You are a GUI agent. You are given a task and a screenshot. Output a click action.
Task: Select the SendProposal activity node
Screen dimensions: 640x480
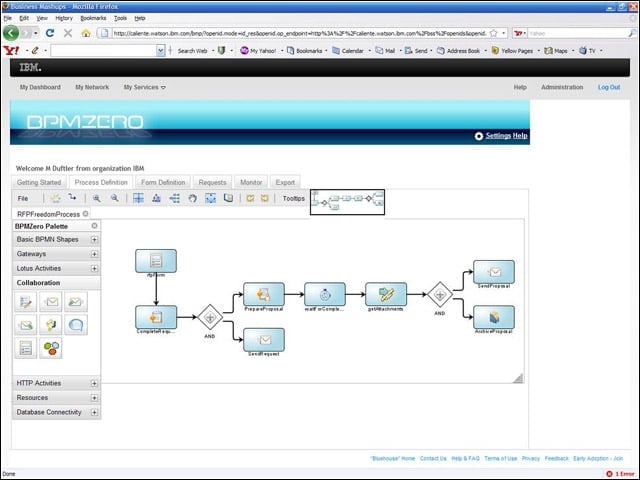click(x=494, y=272)
